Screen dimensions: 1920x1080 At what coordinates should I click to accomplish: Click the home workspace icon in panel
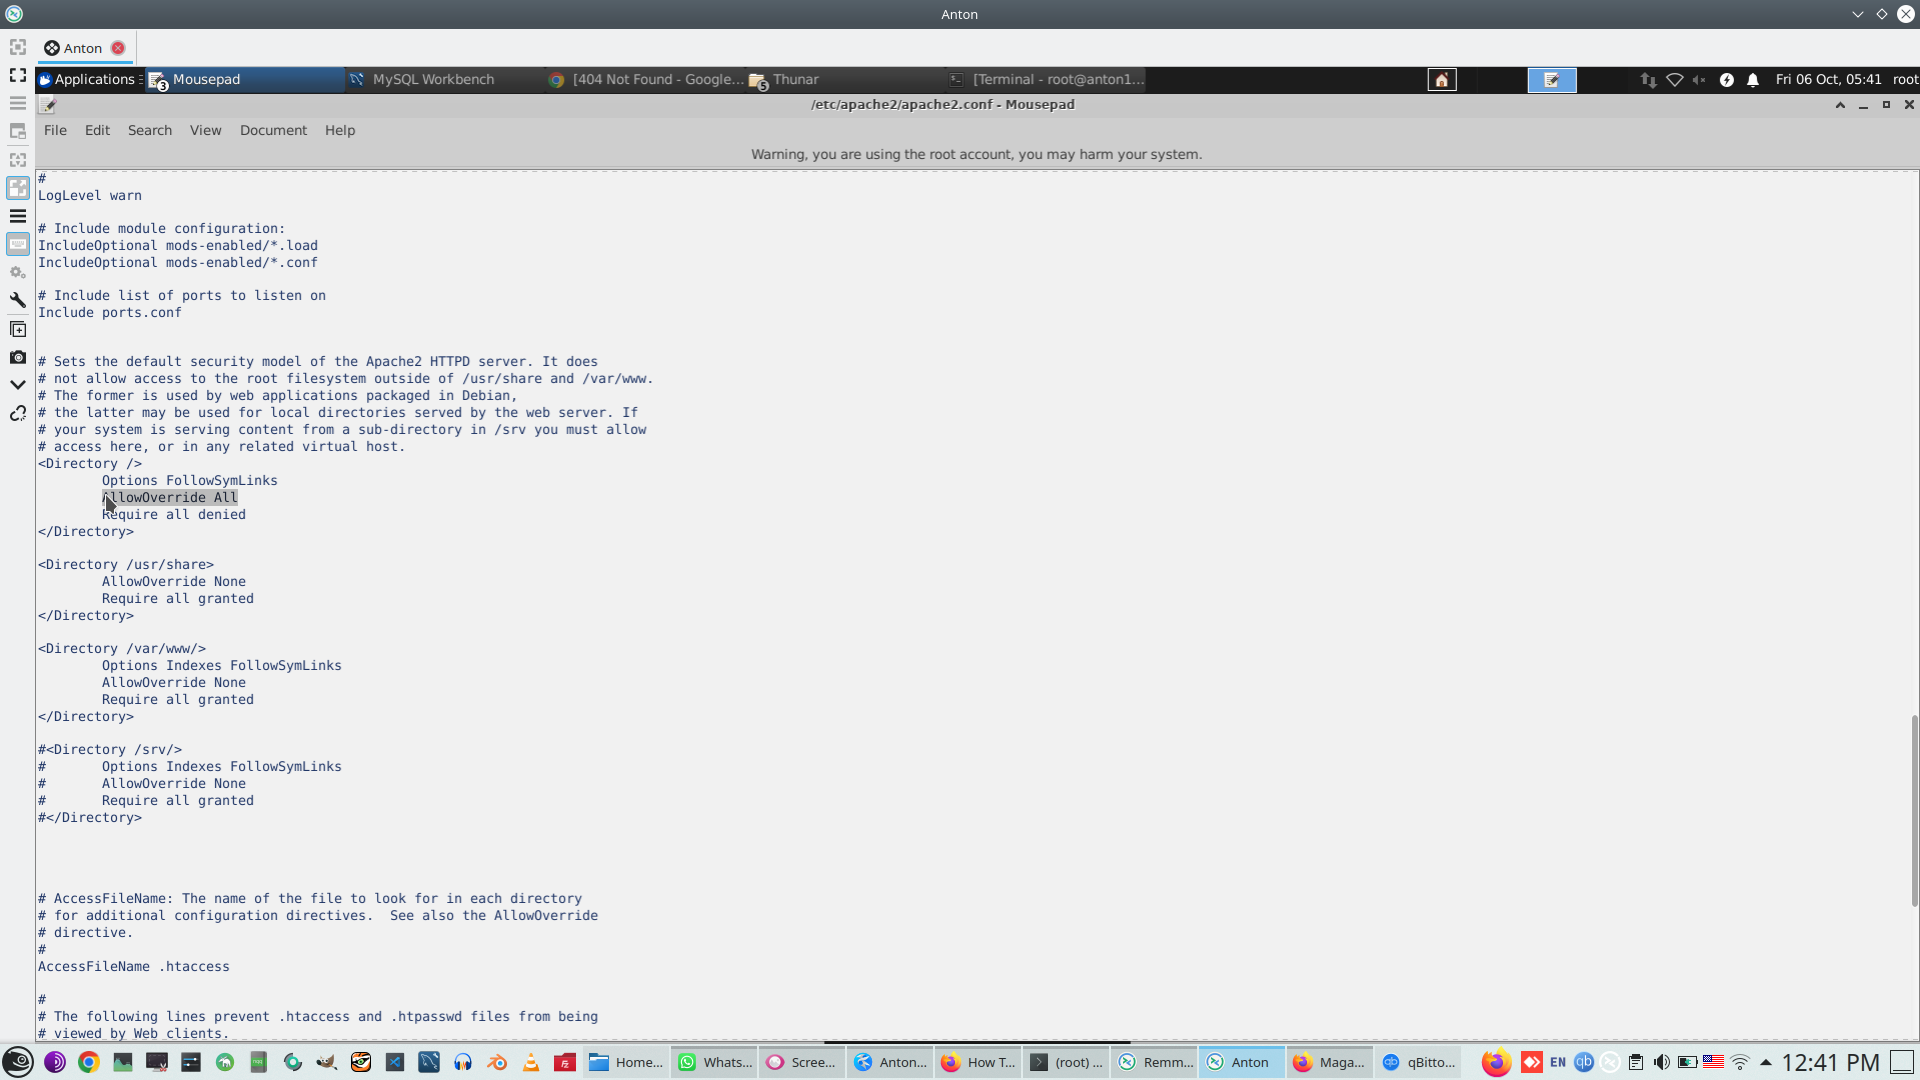[1441, 80]
